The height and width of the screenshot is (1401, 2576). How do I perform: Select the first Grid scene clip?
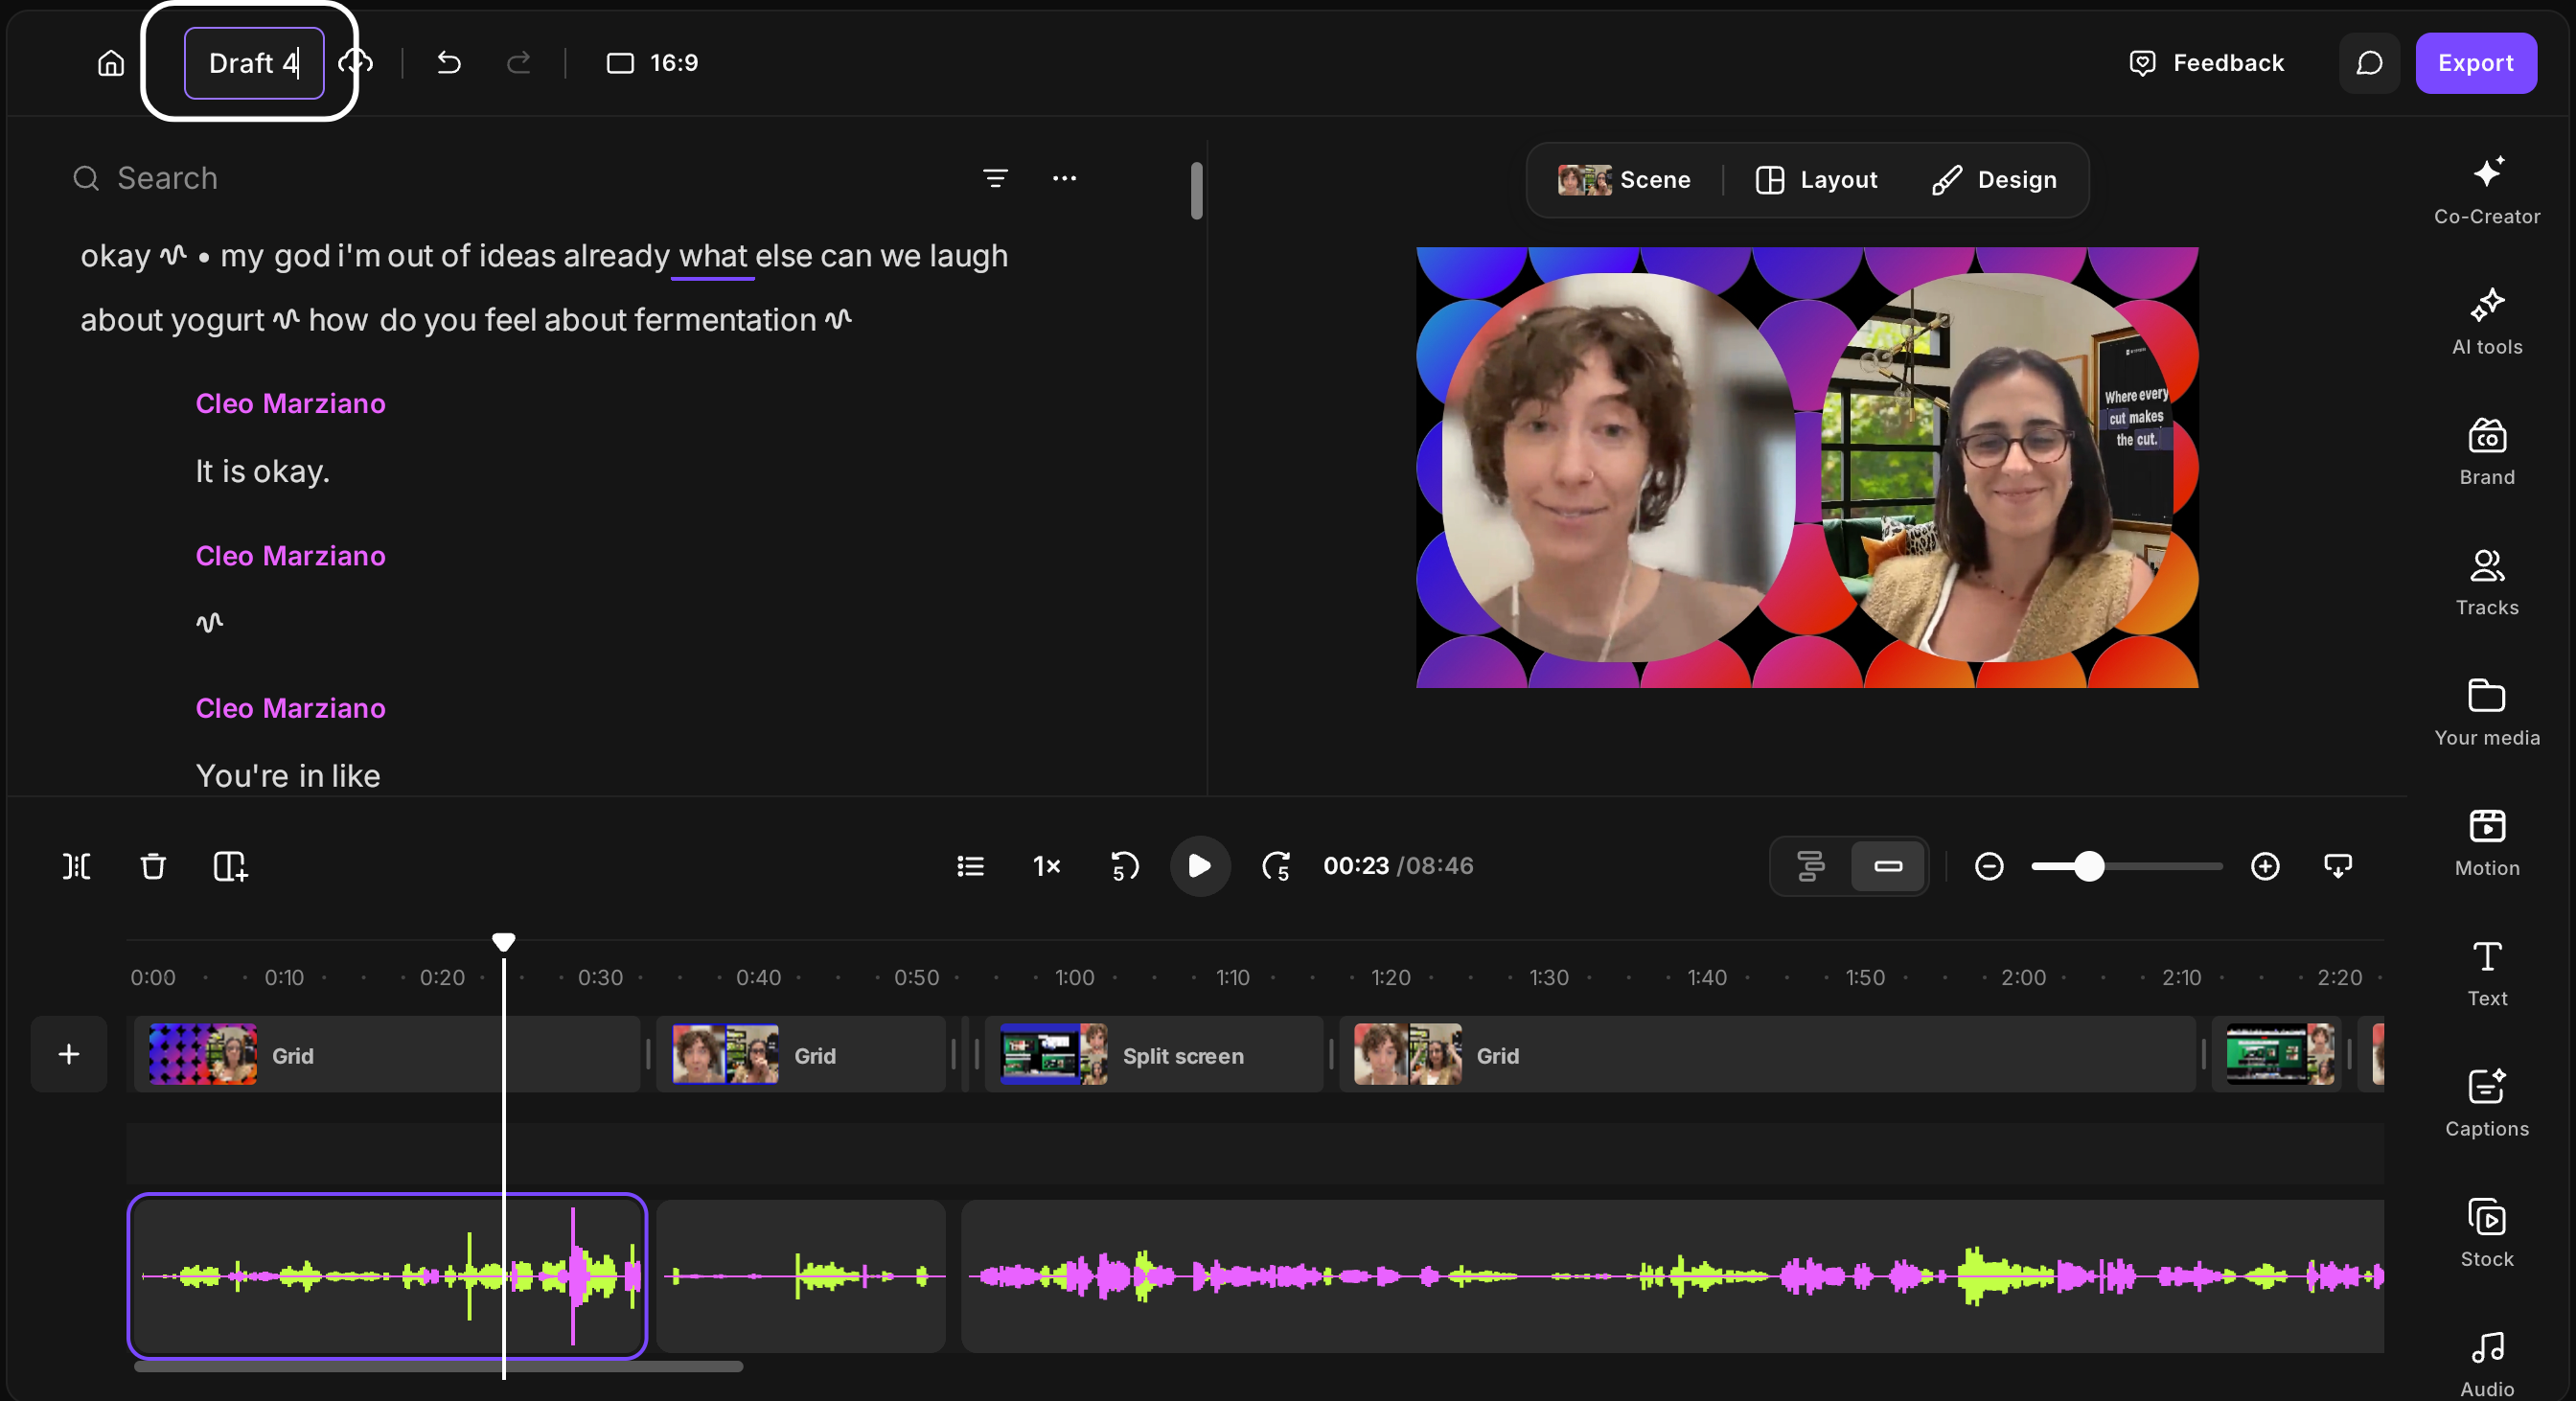[x=386, y=1055]
